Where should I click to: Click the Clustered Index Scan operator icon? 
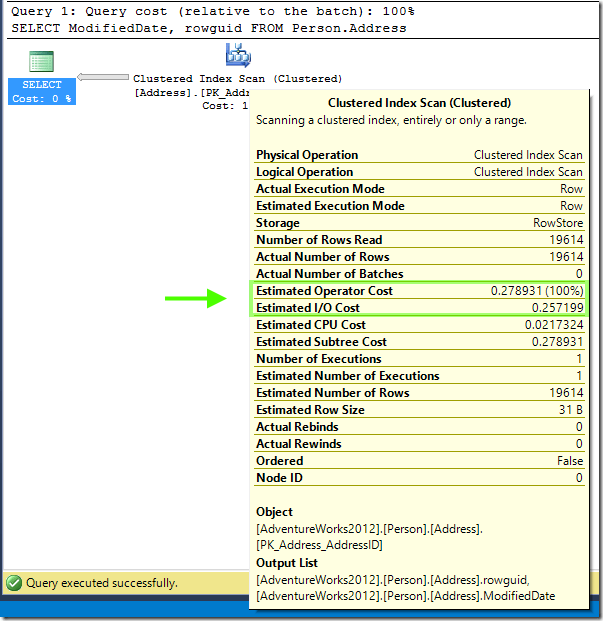tap(238, 56)
